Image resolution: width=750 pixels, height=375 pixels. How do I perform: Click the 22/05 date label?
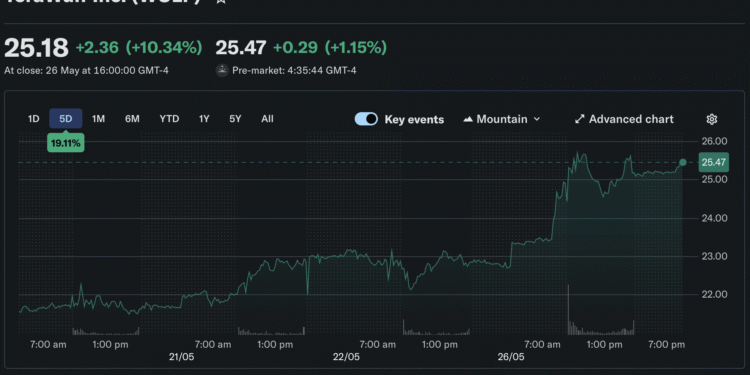346,357
